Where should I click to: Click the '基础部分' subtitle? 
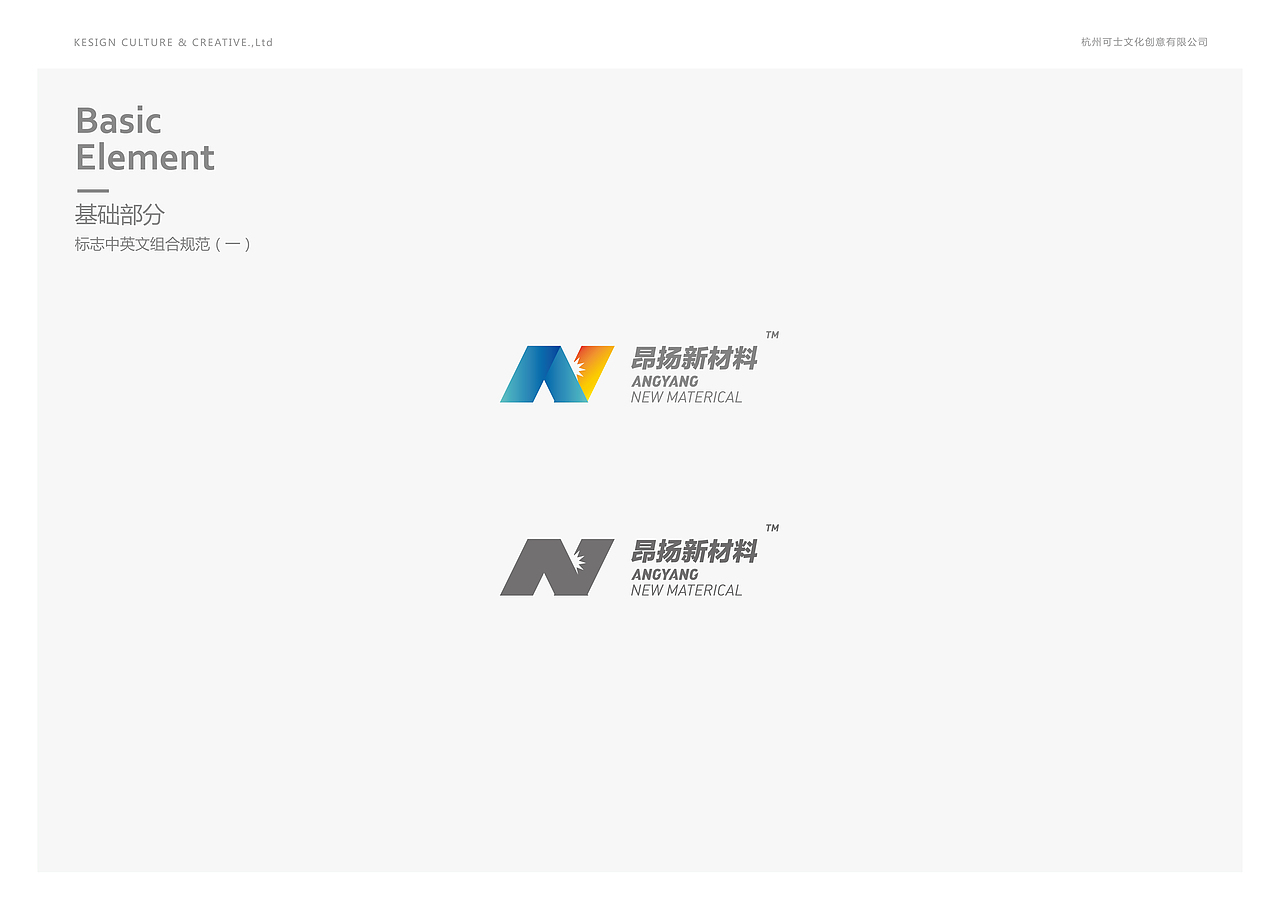tap(119, 214)
